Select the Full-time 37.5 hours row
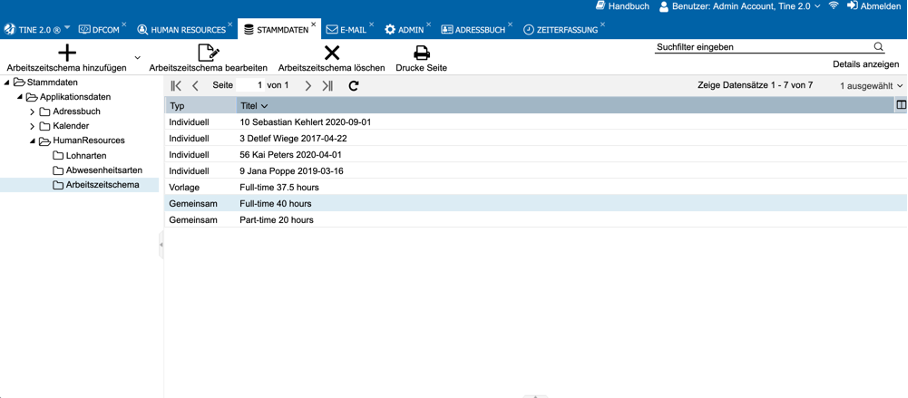The image size is (908, 398). 535,187
